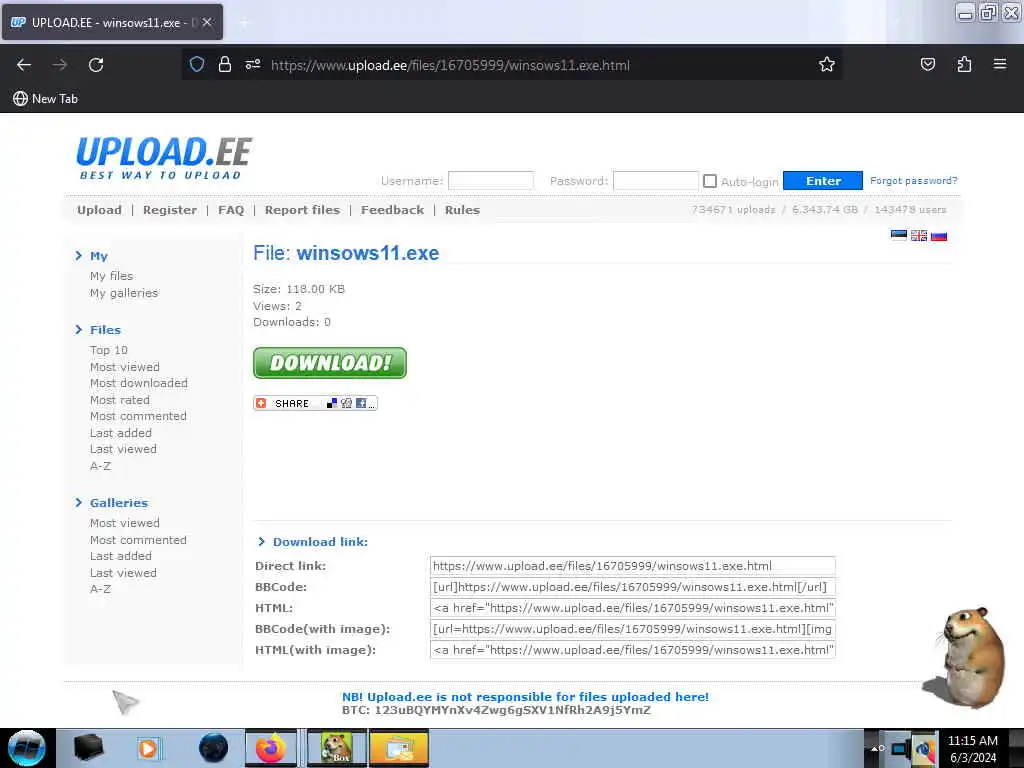Show hidden system tray icons

(x=876, y=748)
